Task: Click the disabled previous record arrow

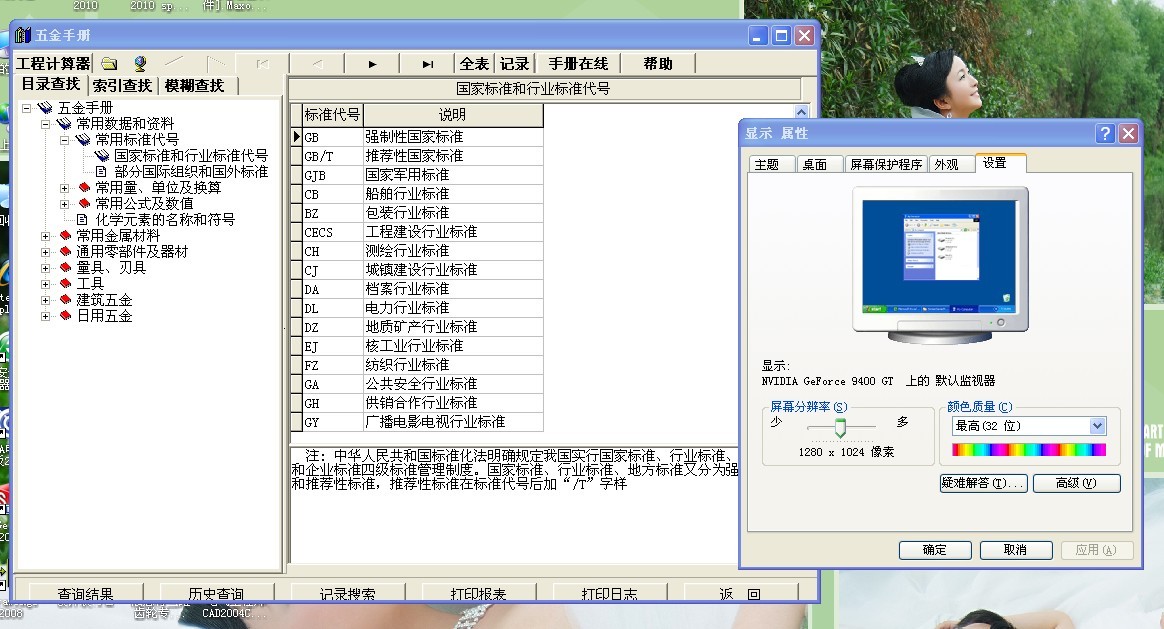Action: click(318, 65)
